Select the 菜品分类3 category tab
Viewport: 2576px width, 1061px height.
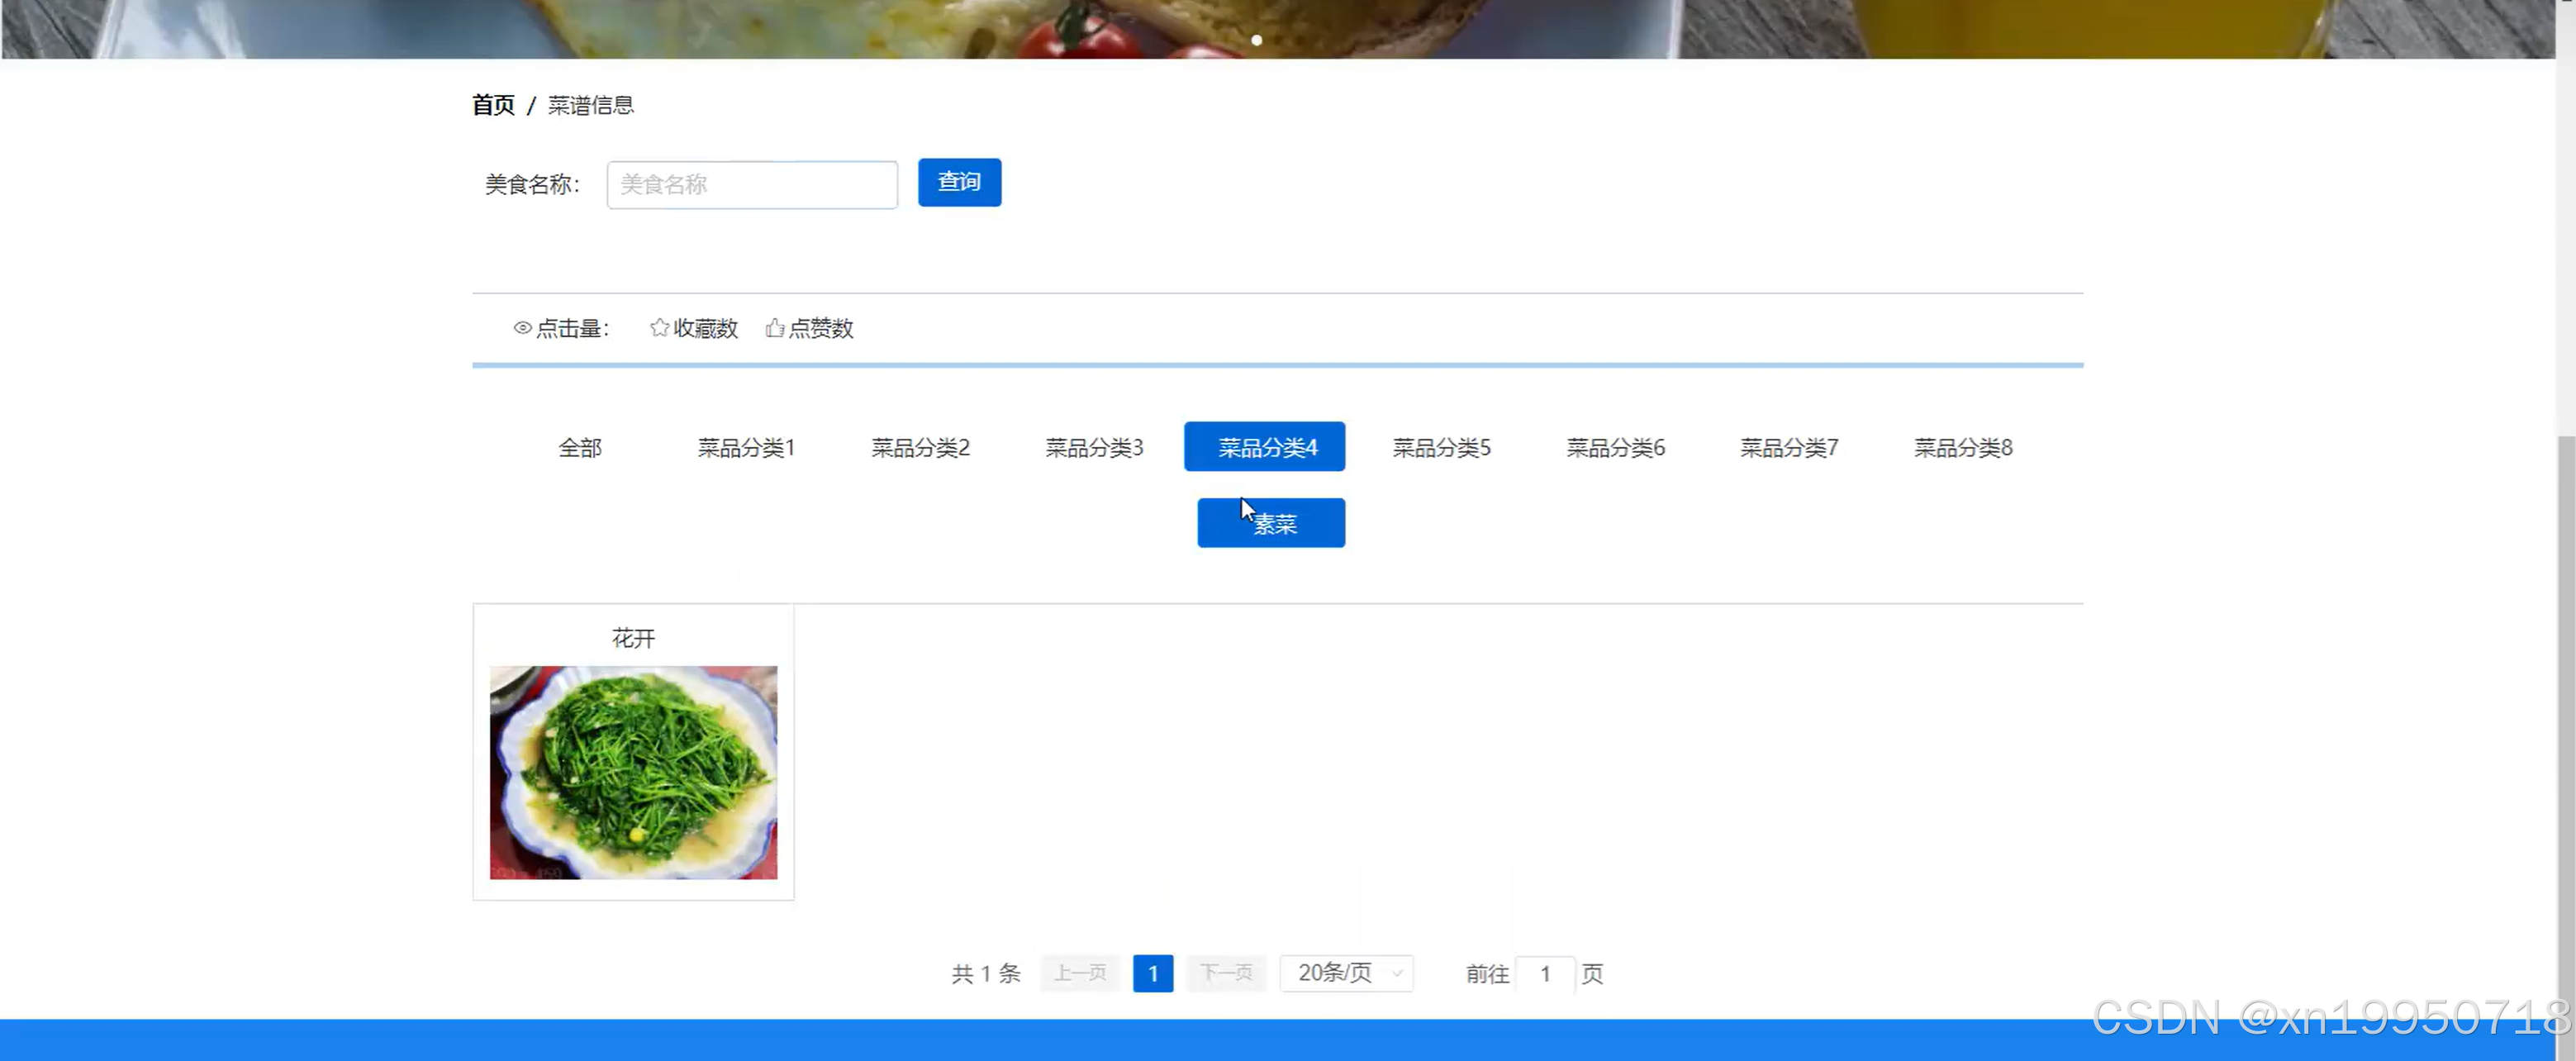(1094, 447)
